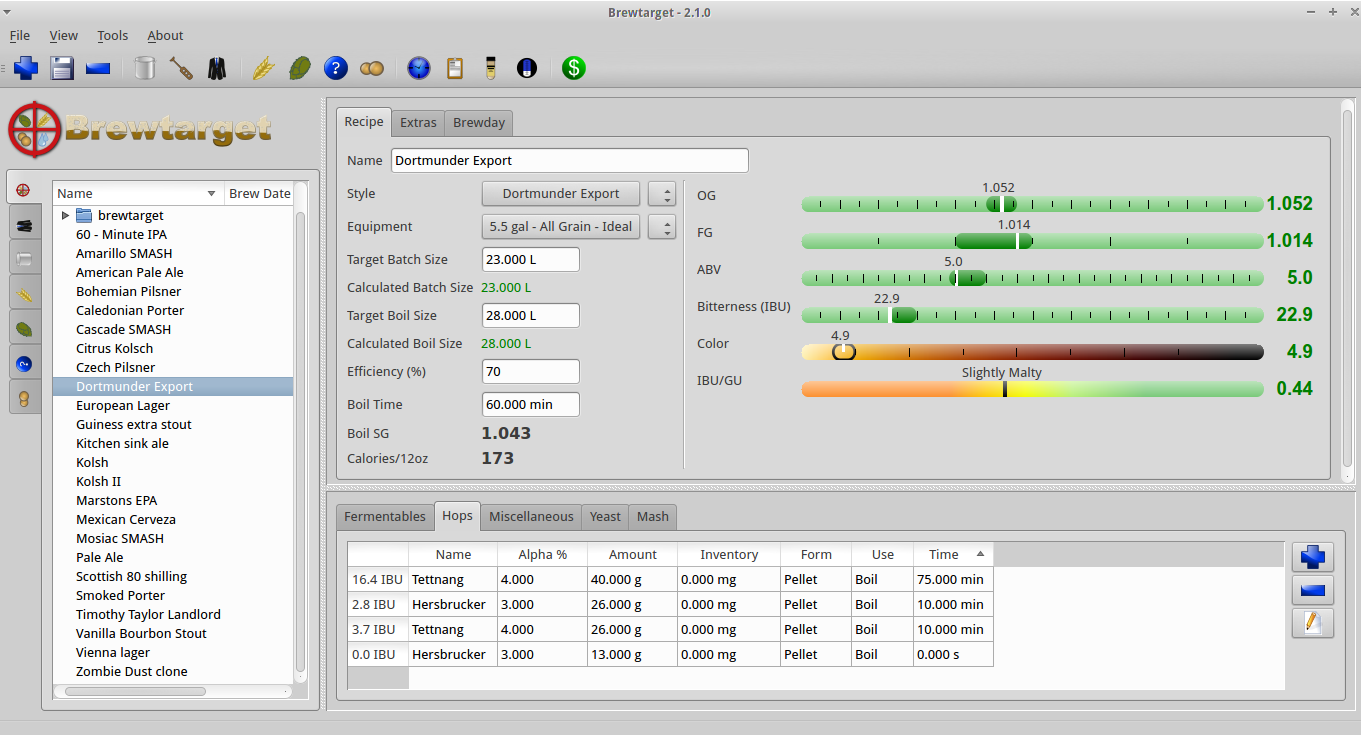Switch to the Yeast tab
This screenshot has height=735, width=1361.
[605, 516]
